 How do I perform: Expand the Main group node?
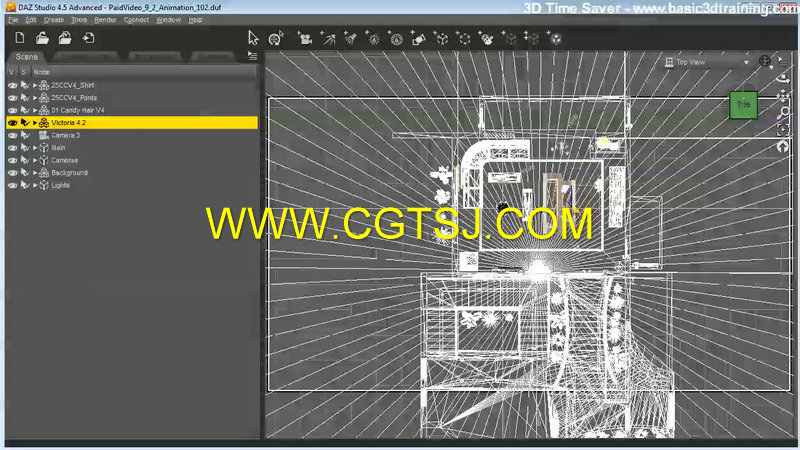(35, 148)
